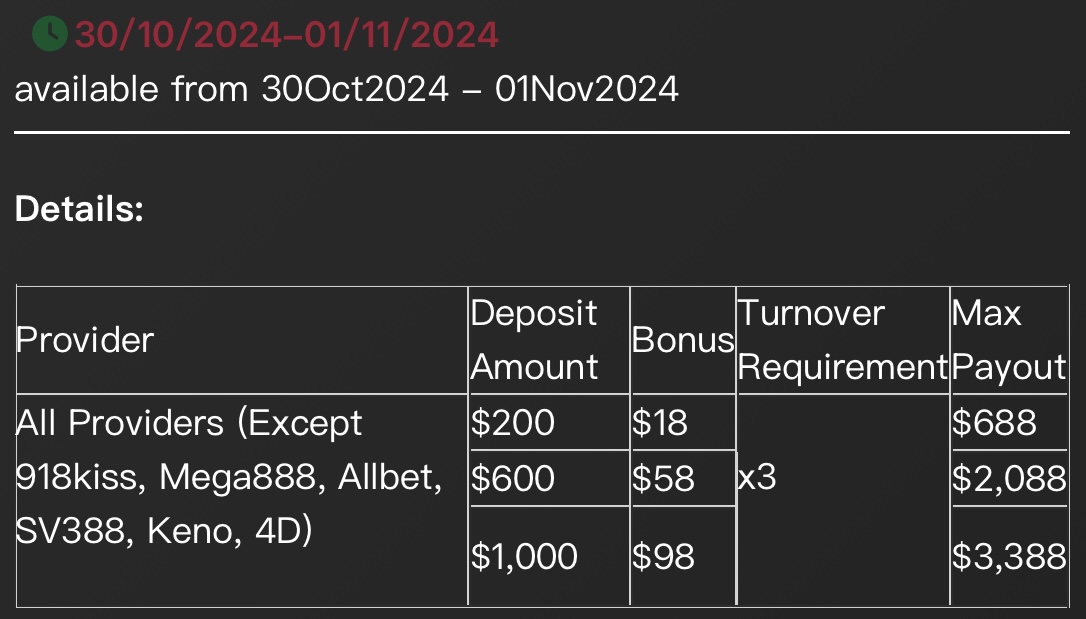This screenshot has height=619, width=1086.
Task: Click the All Providers exception cell
Action: [x=230, y=477]
